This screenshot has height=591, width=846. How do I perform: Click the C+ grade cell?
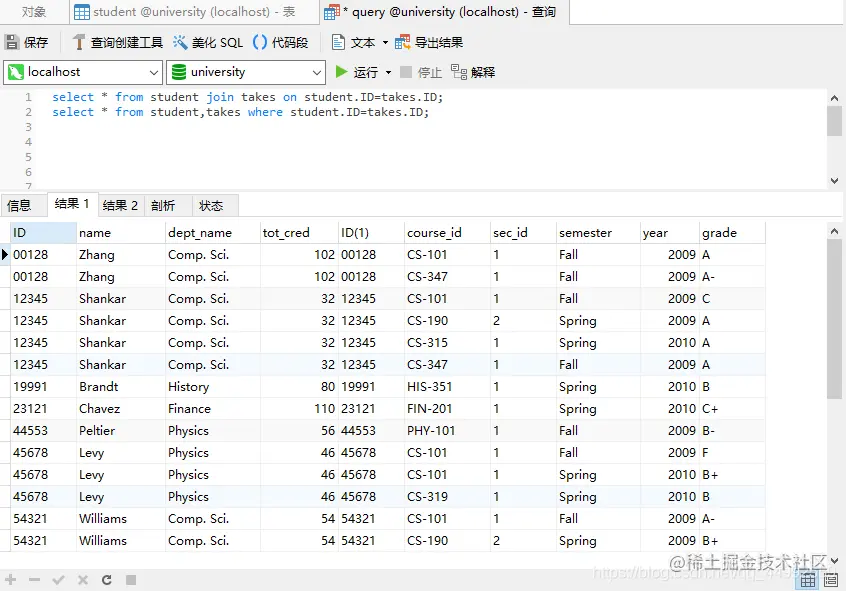[x=732, y=409]
